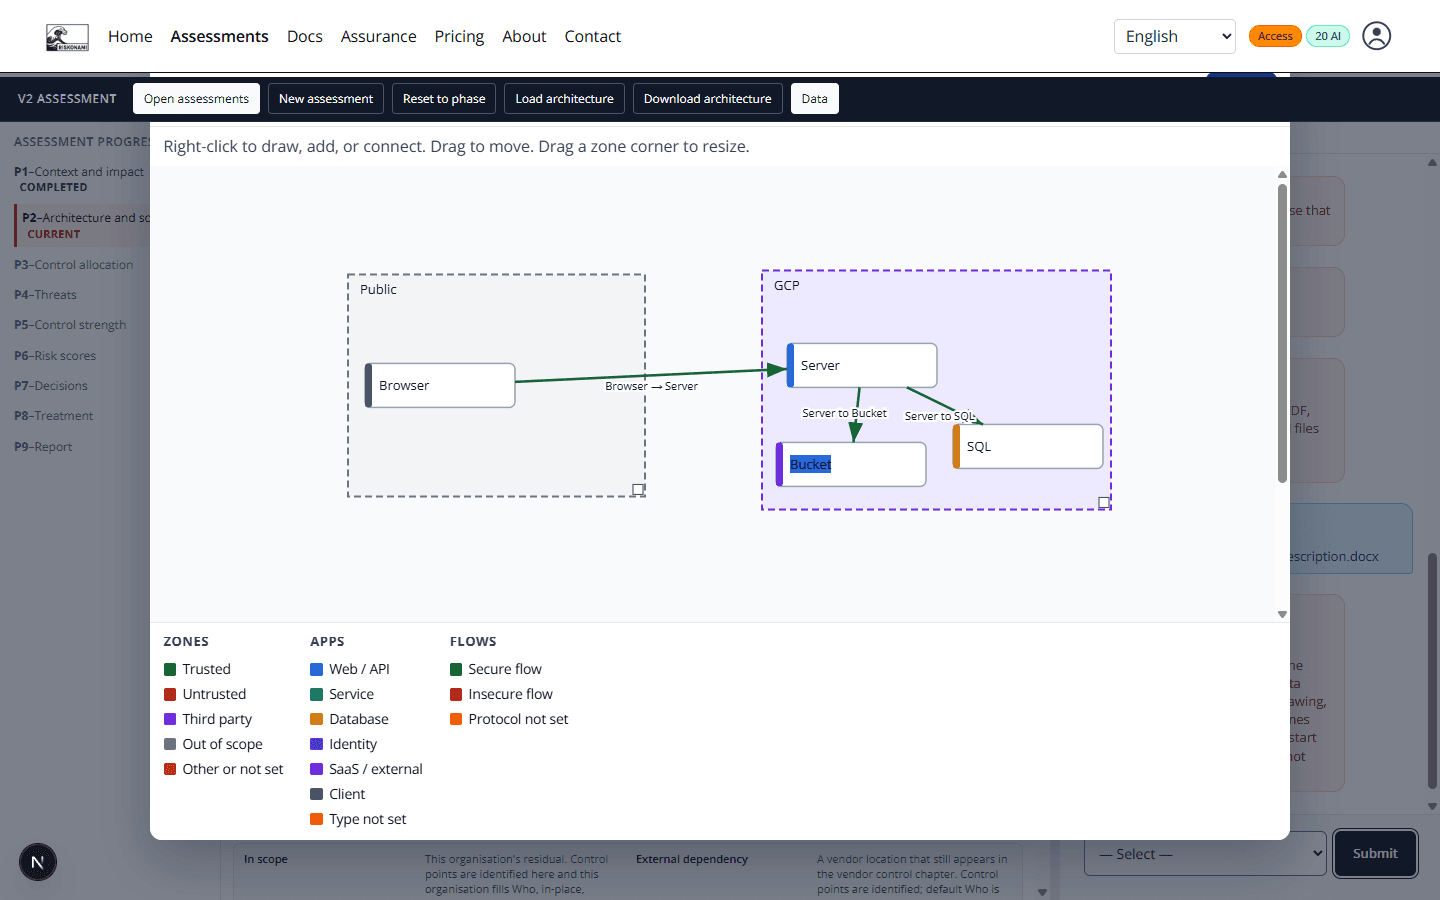The height and width of the screenshot is (900, 1440).
Task: Select the P3-Control allocation phase
Action: (74, 265)
